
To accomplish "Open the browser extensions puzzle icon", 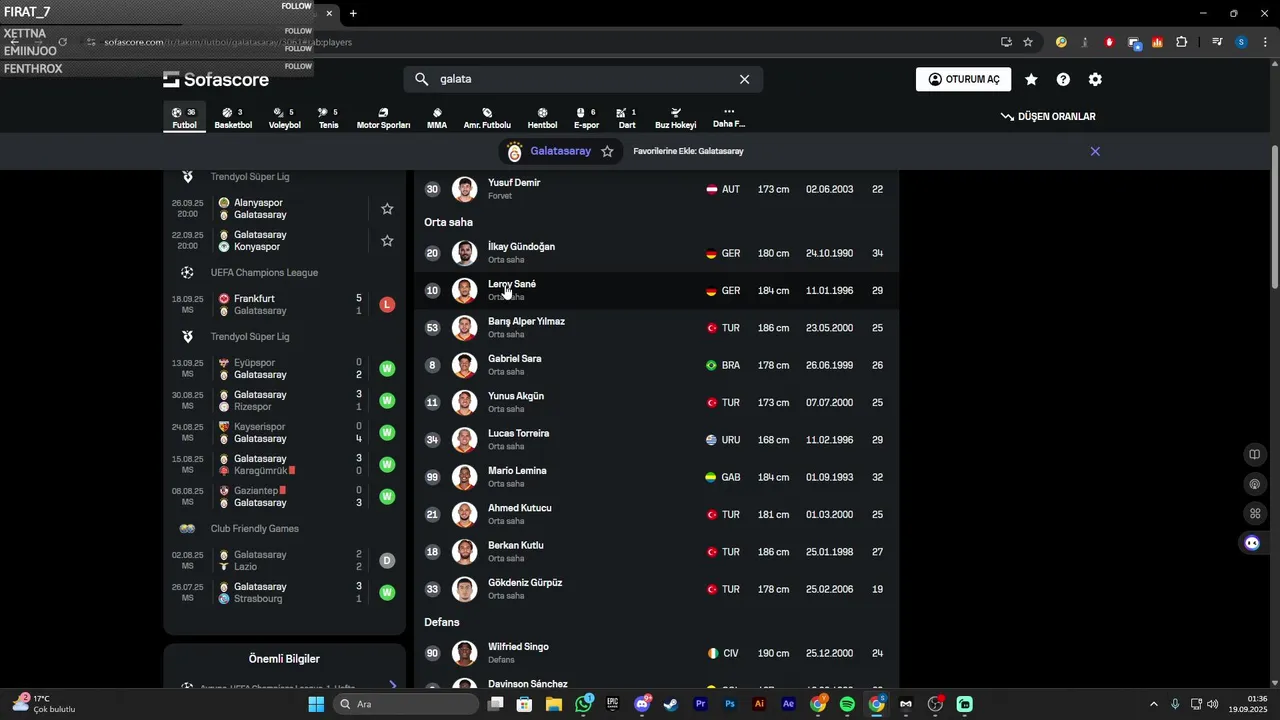I will 1182,42.
